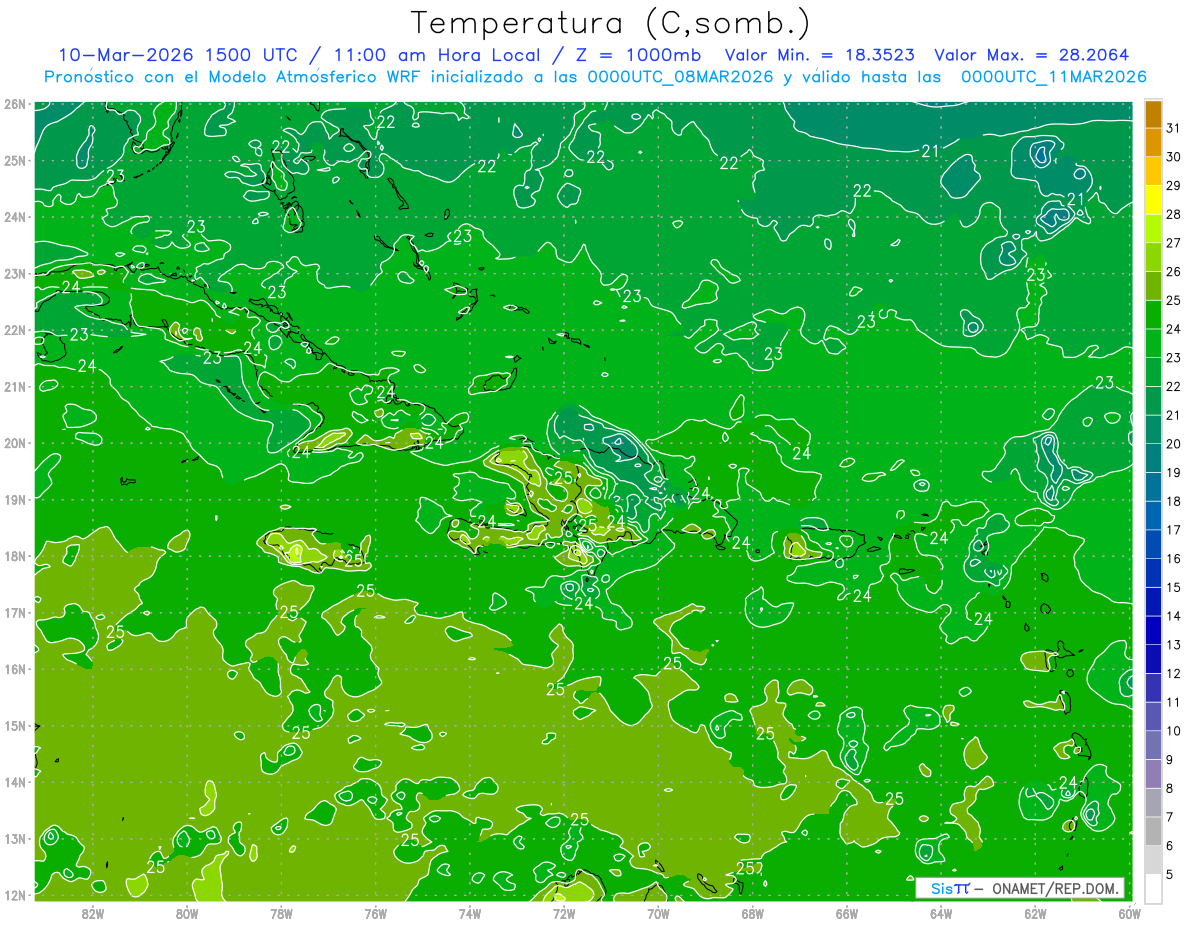Image resolution: width=1200 pixels, height=927 pixels.
Task: Click the "62W" longitude axis label
Action: (1034, 912)
